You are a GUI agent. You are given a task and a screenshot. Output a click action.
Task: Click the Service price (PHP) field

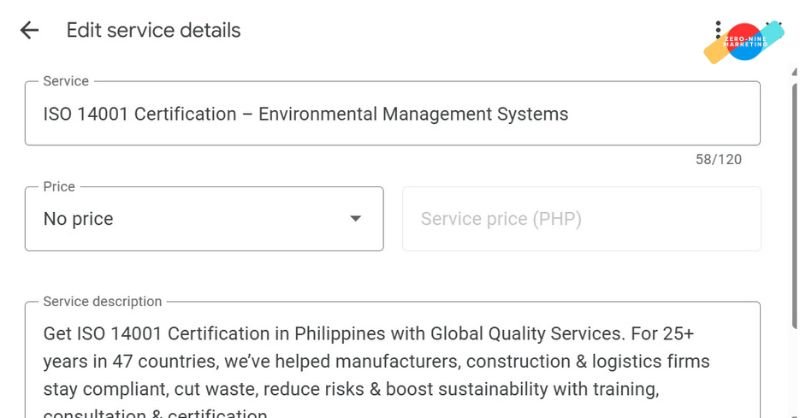pos(581,219)
